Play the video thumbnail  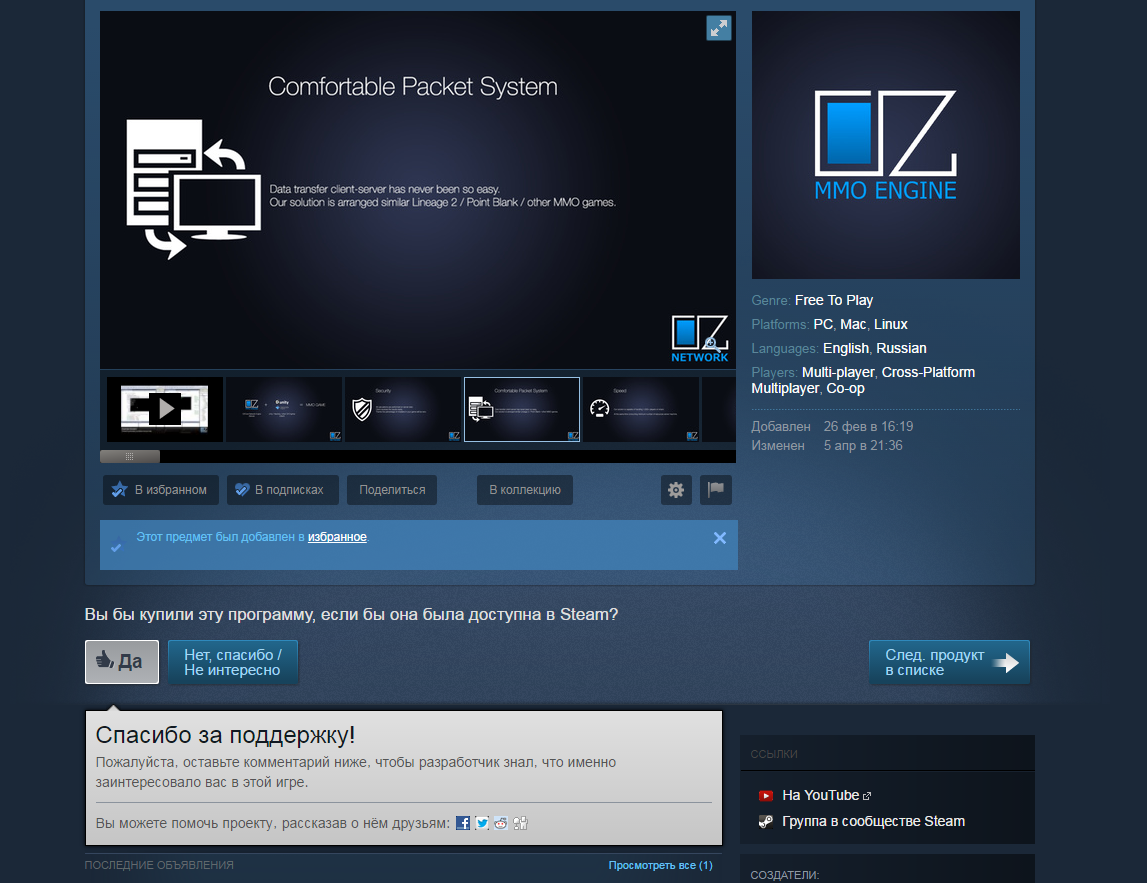tap(165, 409)
